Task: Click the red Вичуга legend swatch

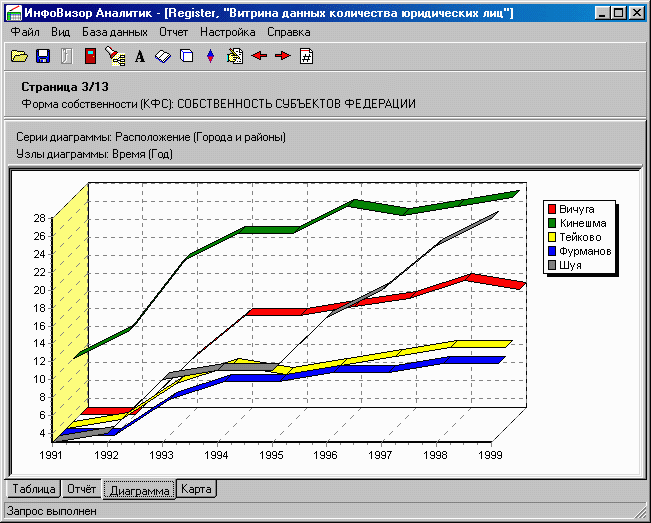Action: pyautogui.click(x=552, y=209)
